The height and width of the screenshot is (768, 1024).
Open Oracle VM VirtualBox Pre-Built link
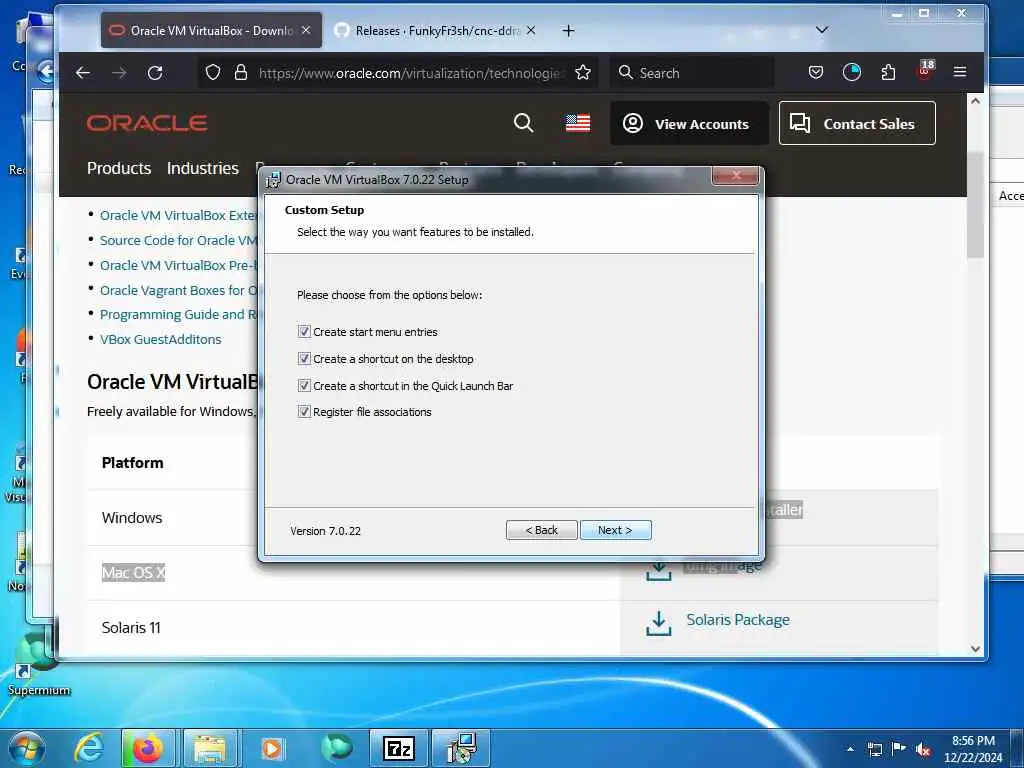pyautogui.click(x=178, y=265)
